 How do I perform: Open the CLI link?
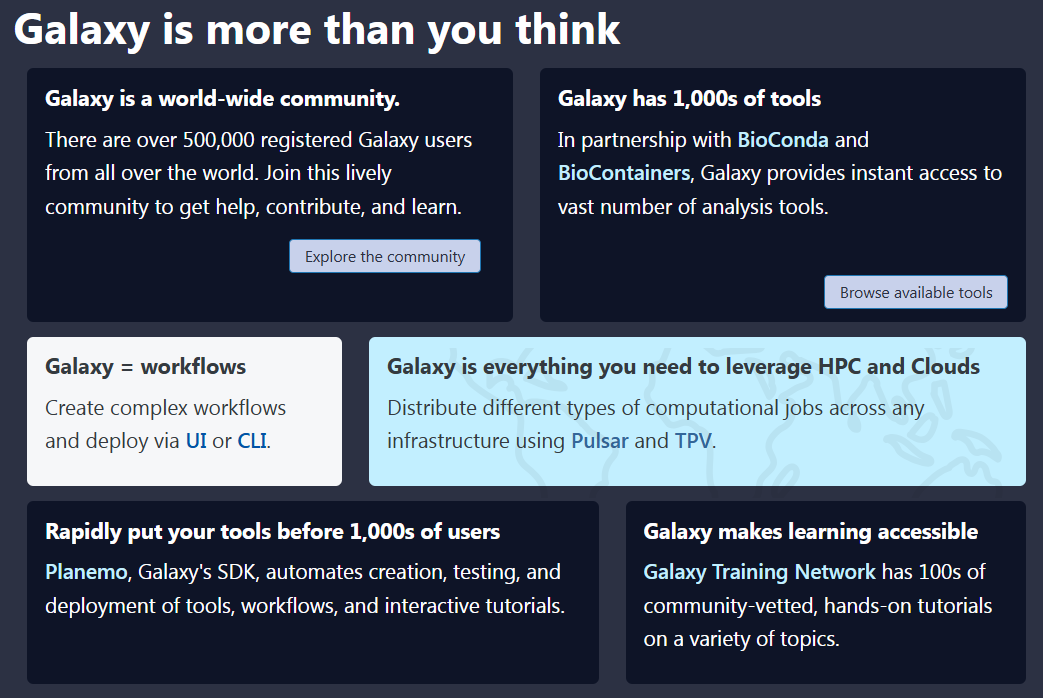252,440
